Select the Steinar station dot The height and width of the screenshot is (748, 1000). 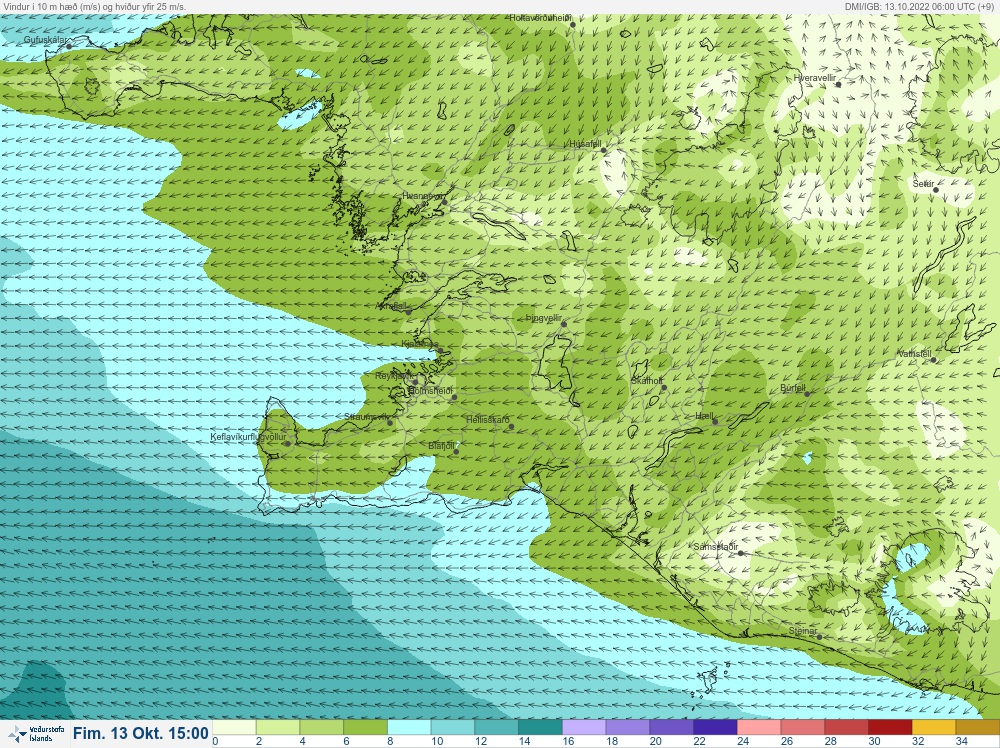(820, 637)
